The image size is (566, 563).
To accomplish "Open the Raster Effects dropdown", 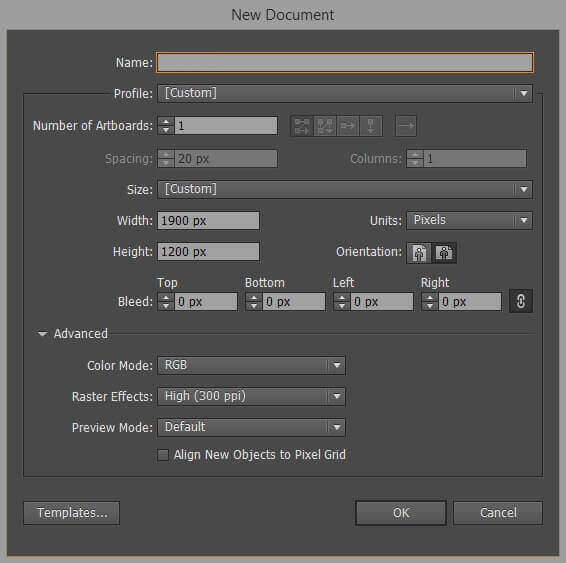I will click(x=252, y=396).
